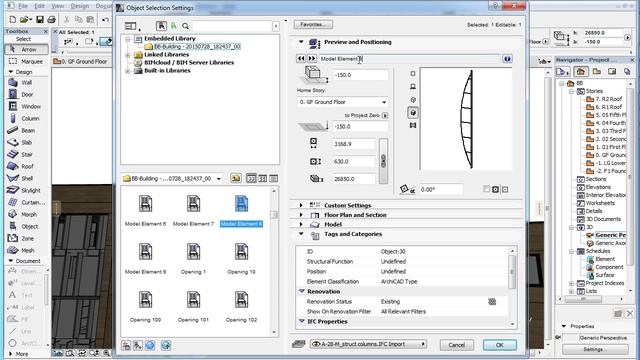The image size is (640, 360).
Task: Open the Edit menu
Action: 40,6
